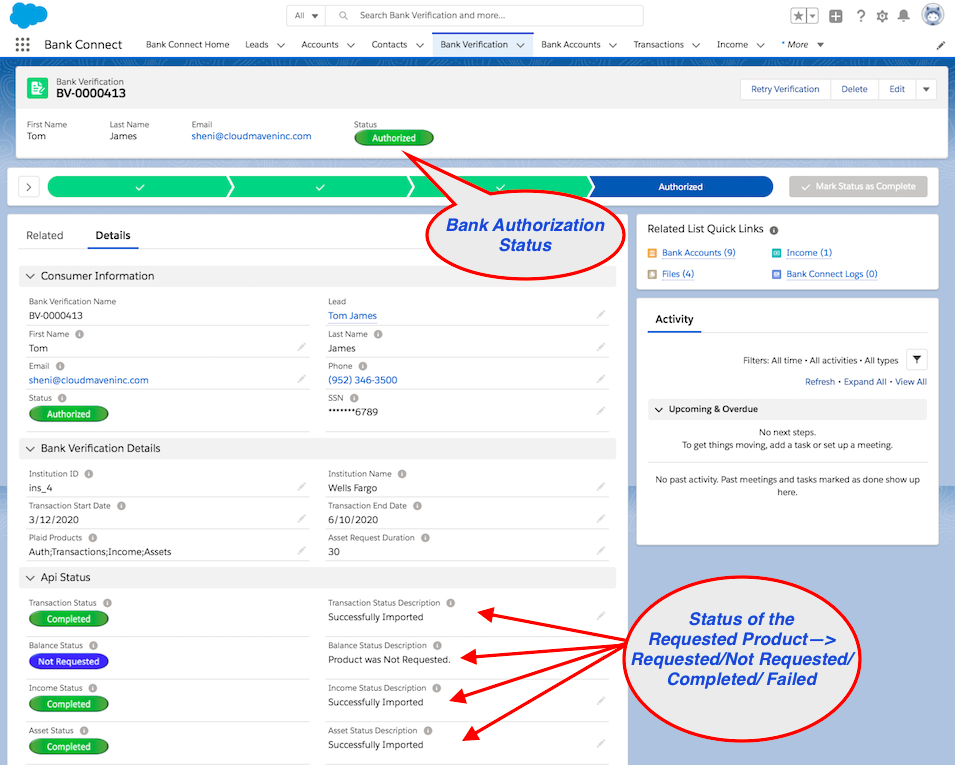This screenshot has width=955, height=765.
Task: Open the Tom James lead link
Action: tap(351, 314)
